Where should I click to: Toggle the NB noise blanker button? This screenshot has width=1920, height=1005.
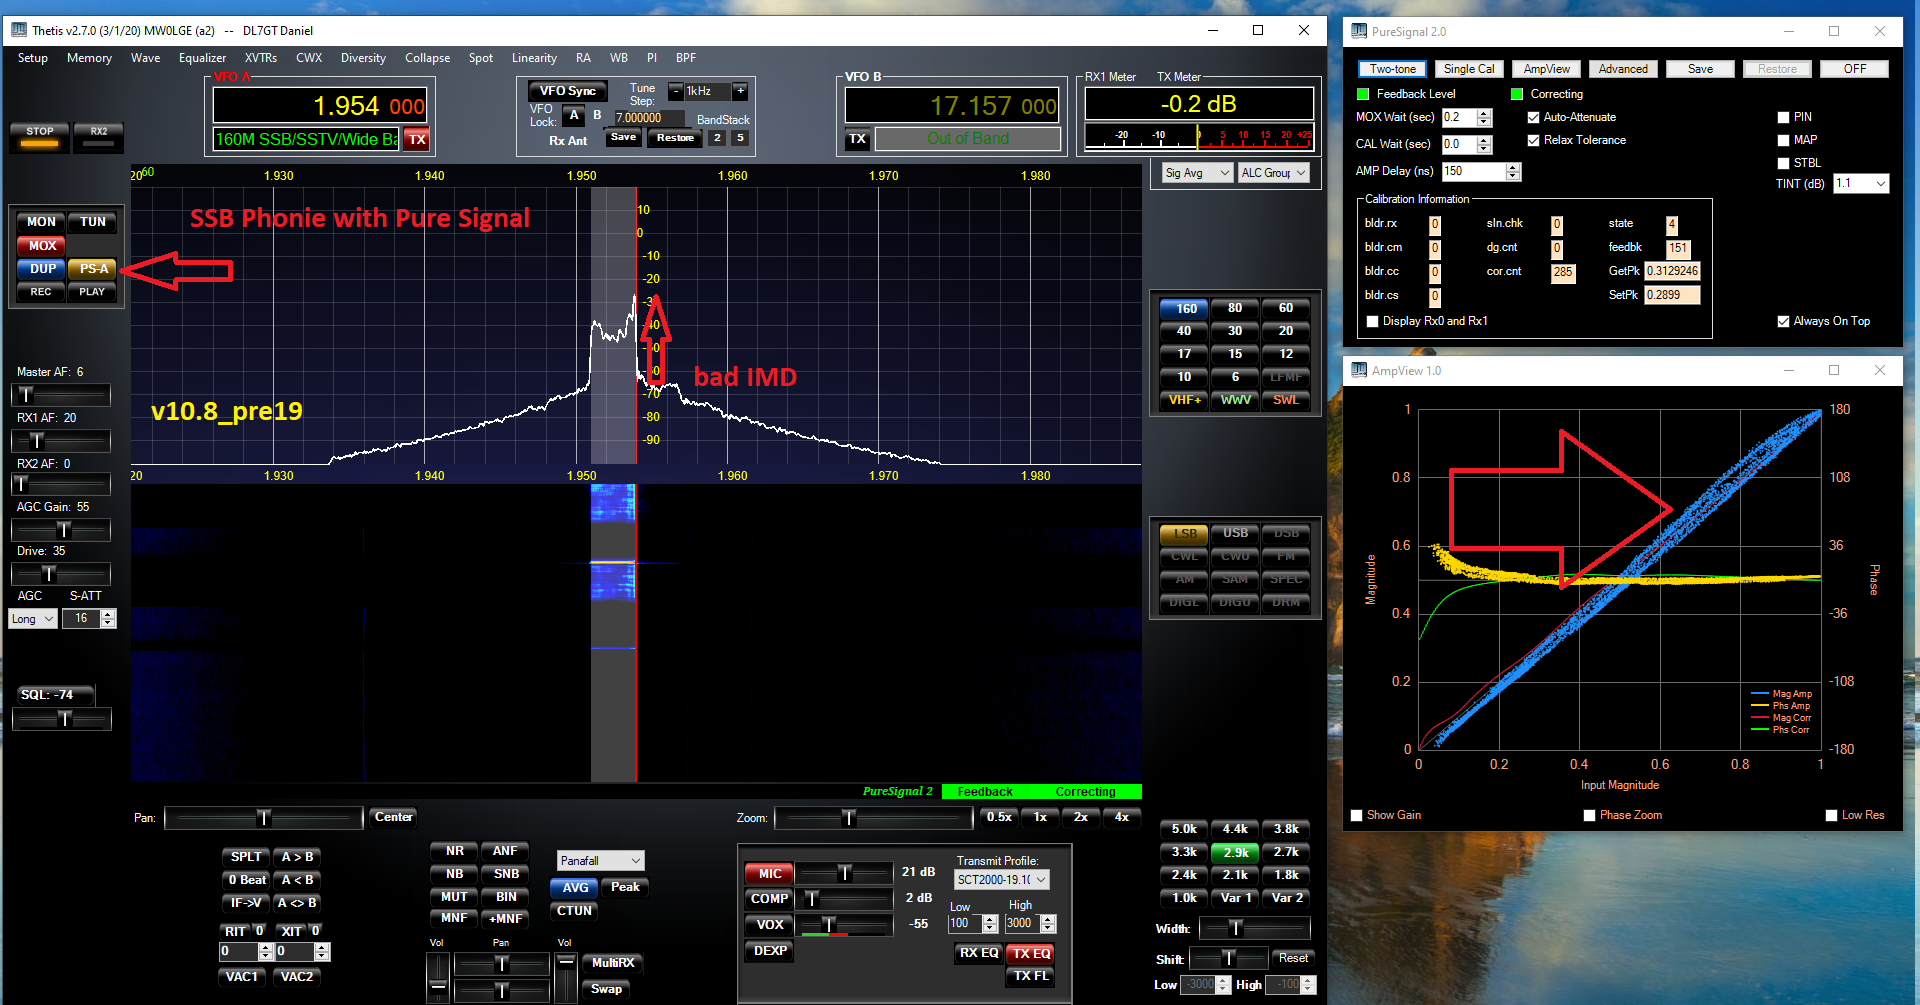tap(455, 874)
